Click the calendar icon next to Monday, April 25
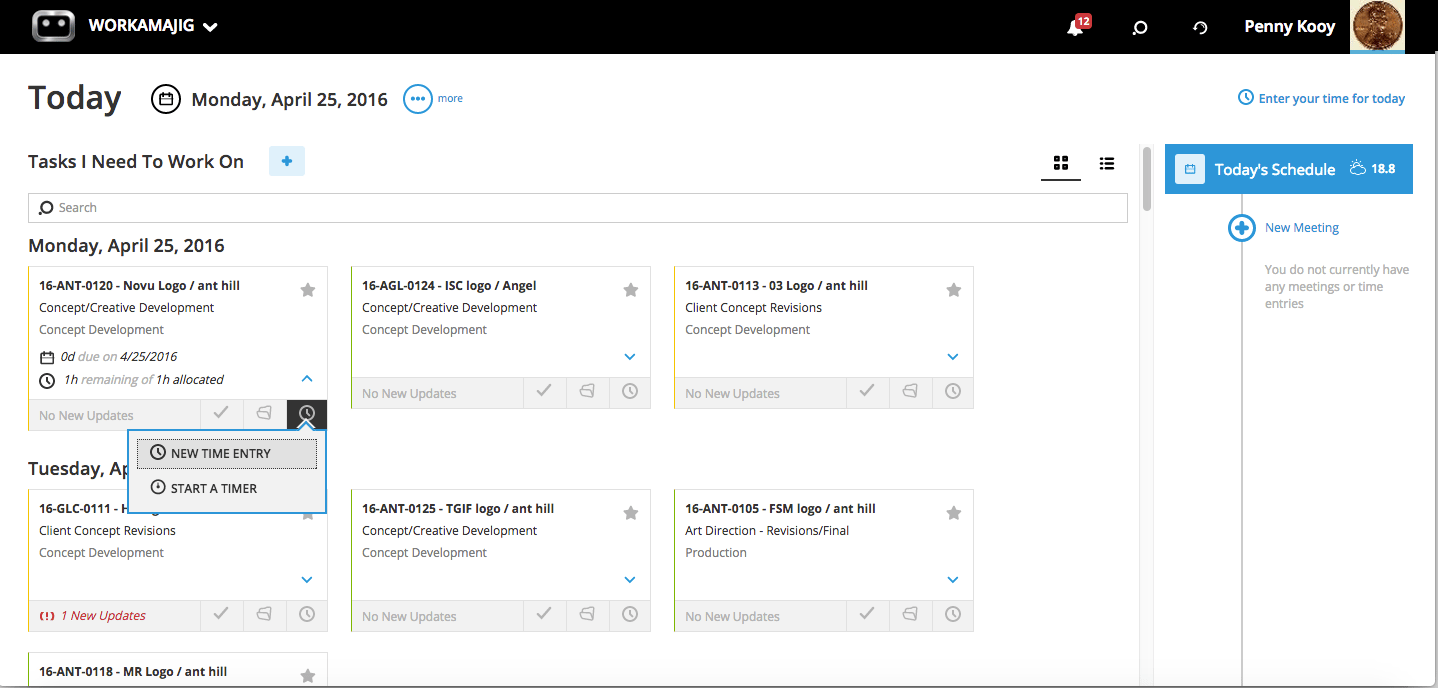Image resolution: width=1438 pixels, height=688 pixels. click(x=166, y=98)
